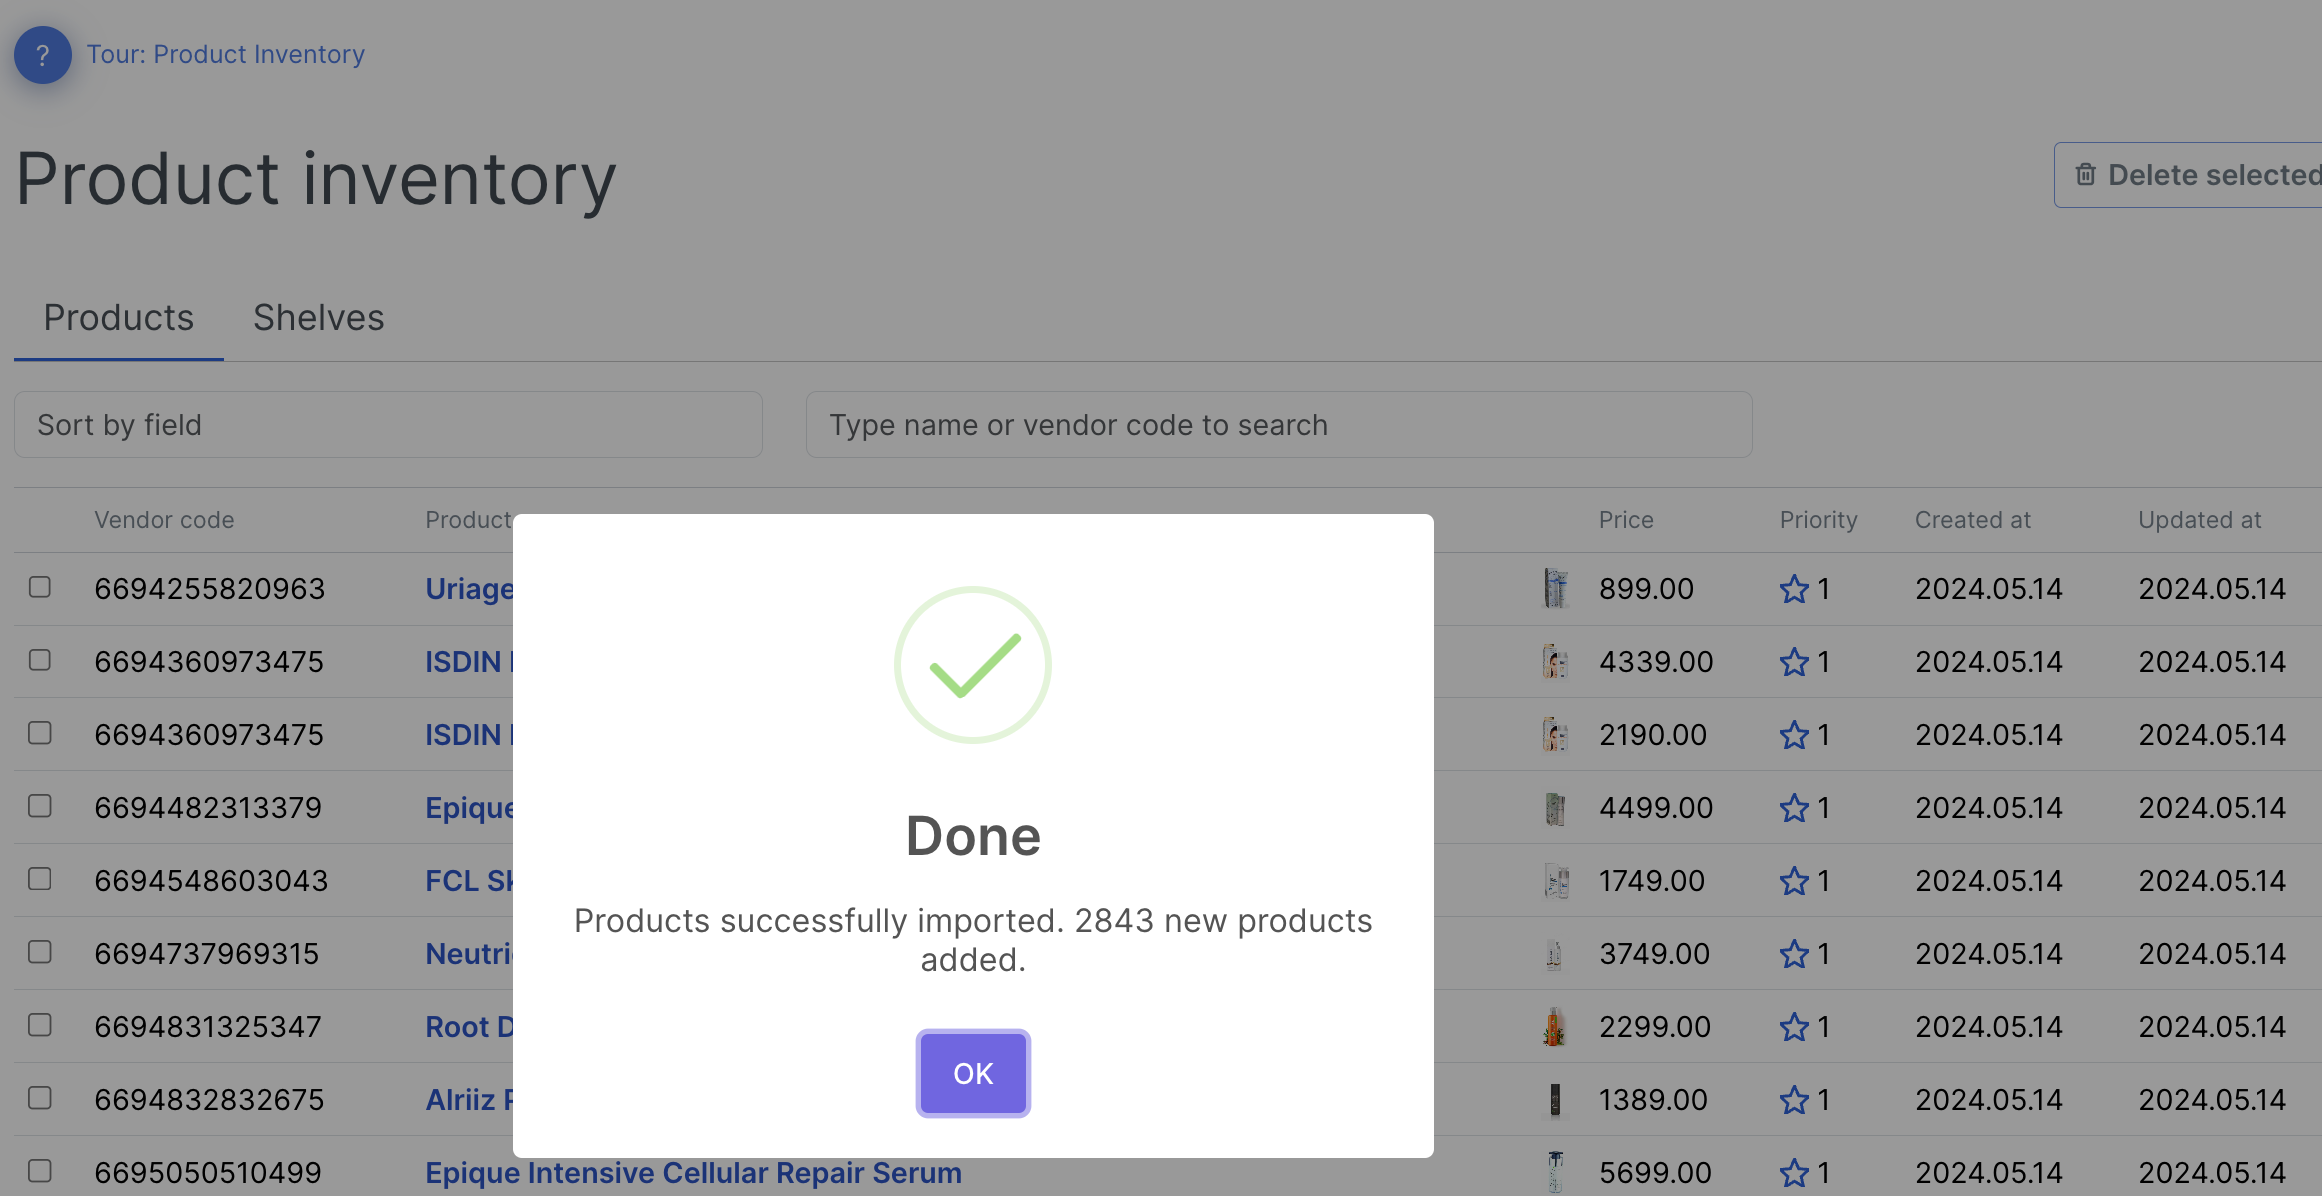Screen dimensions: 2322x1196
Task: Click priority star for product 6695050510499
Action: [1794, 1172]
